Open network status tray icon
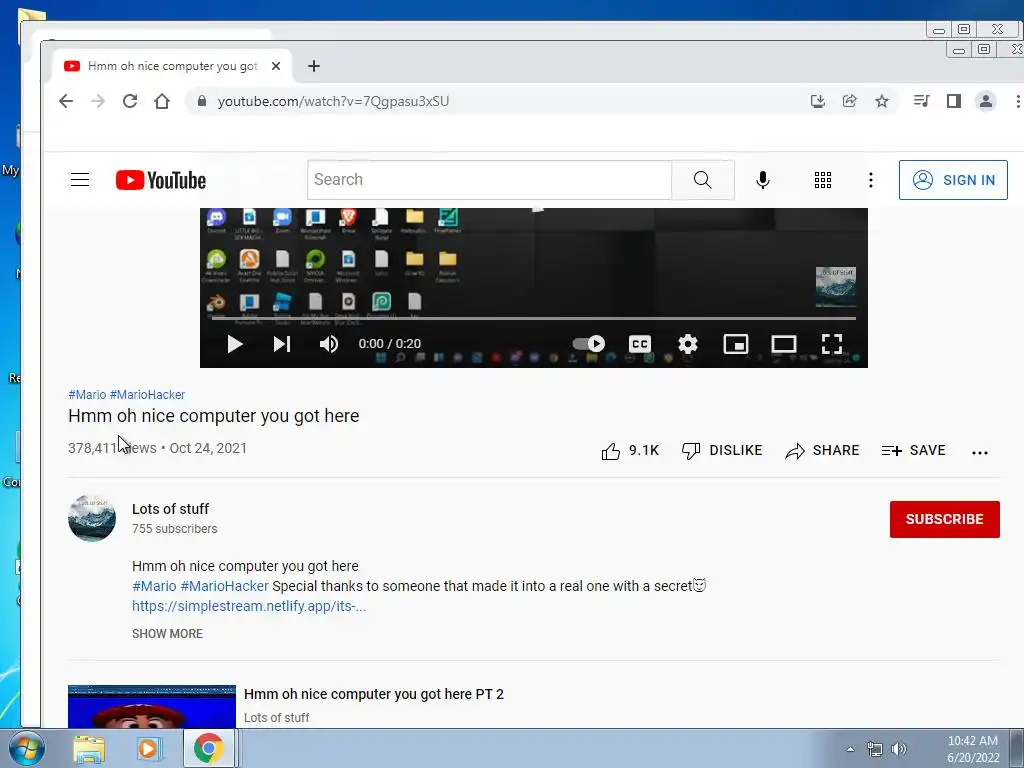This screenshot has height=768, width=1024. (x=874, y=749)
